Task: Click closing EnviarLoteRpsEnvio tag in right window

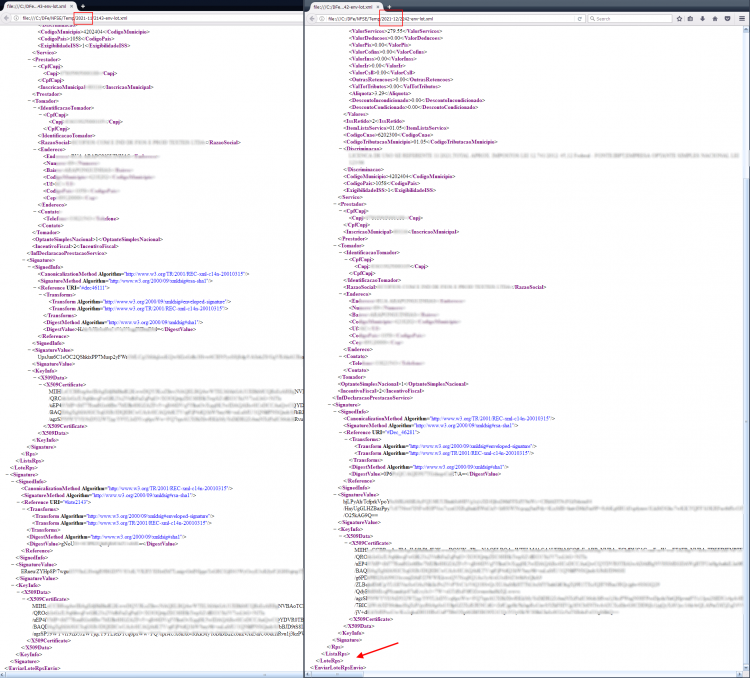Action: tap(338, 667)
